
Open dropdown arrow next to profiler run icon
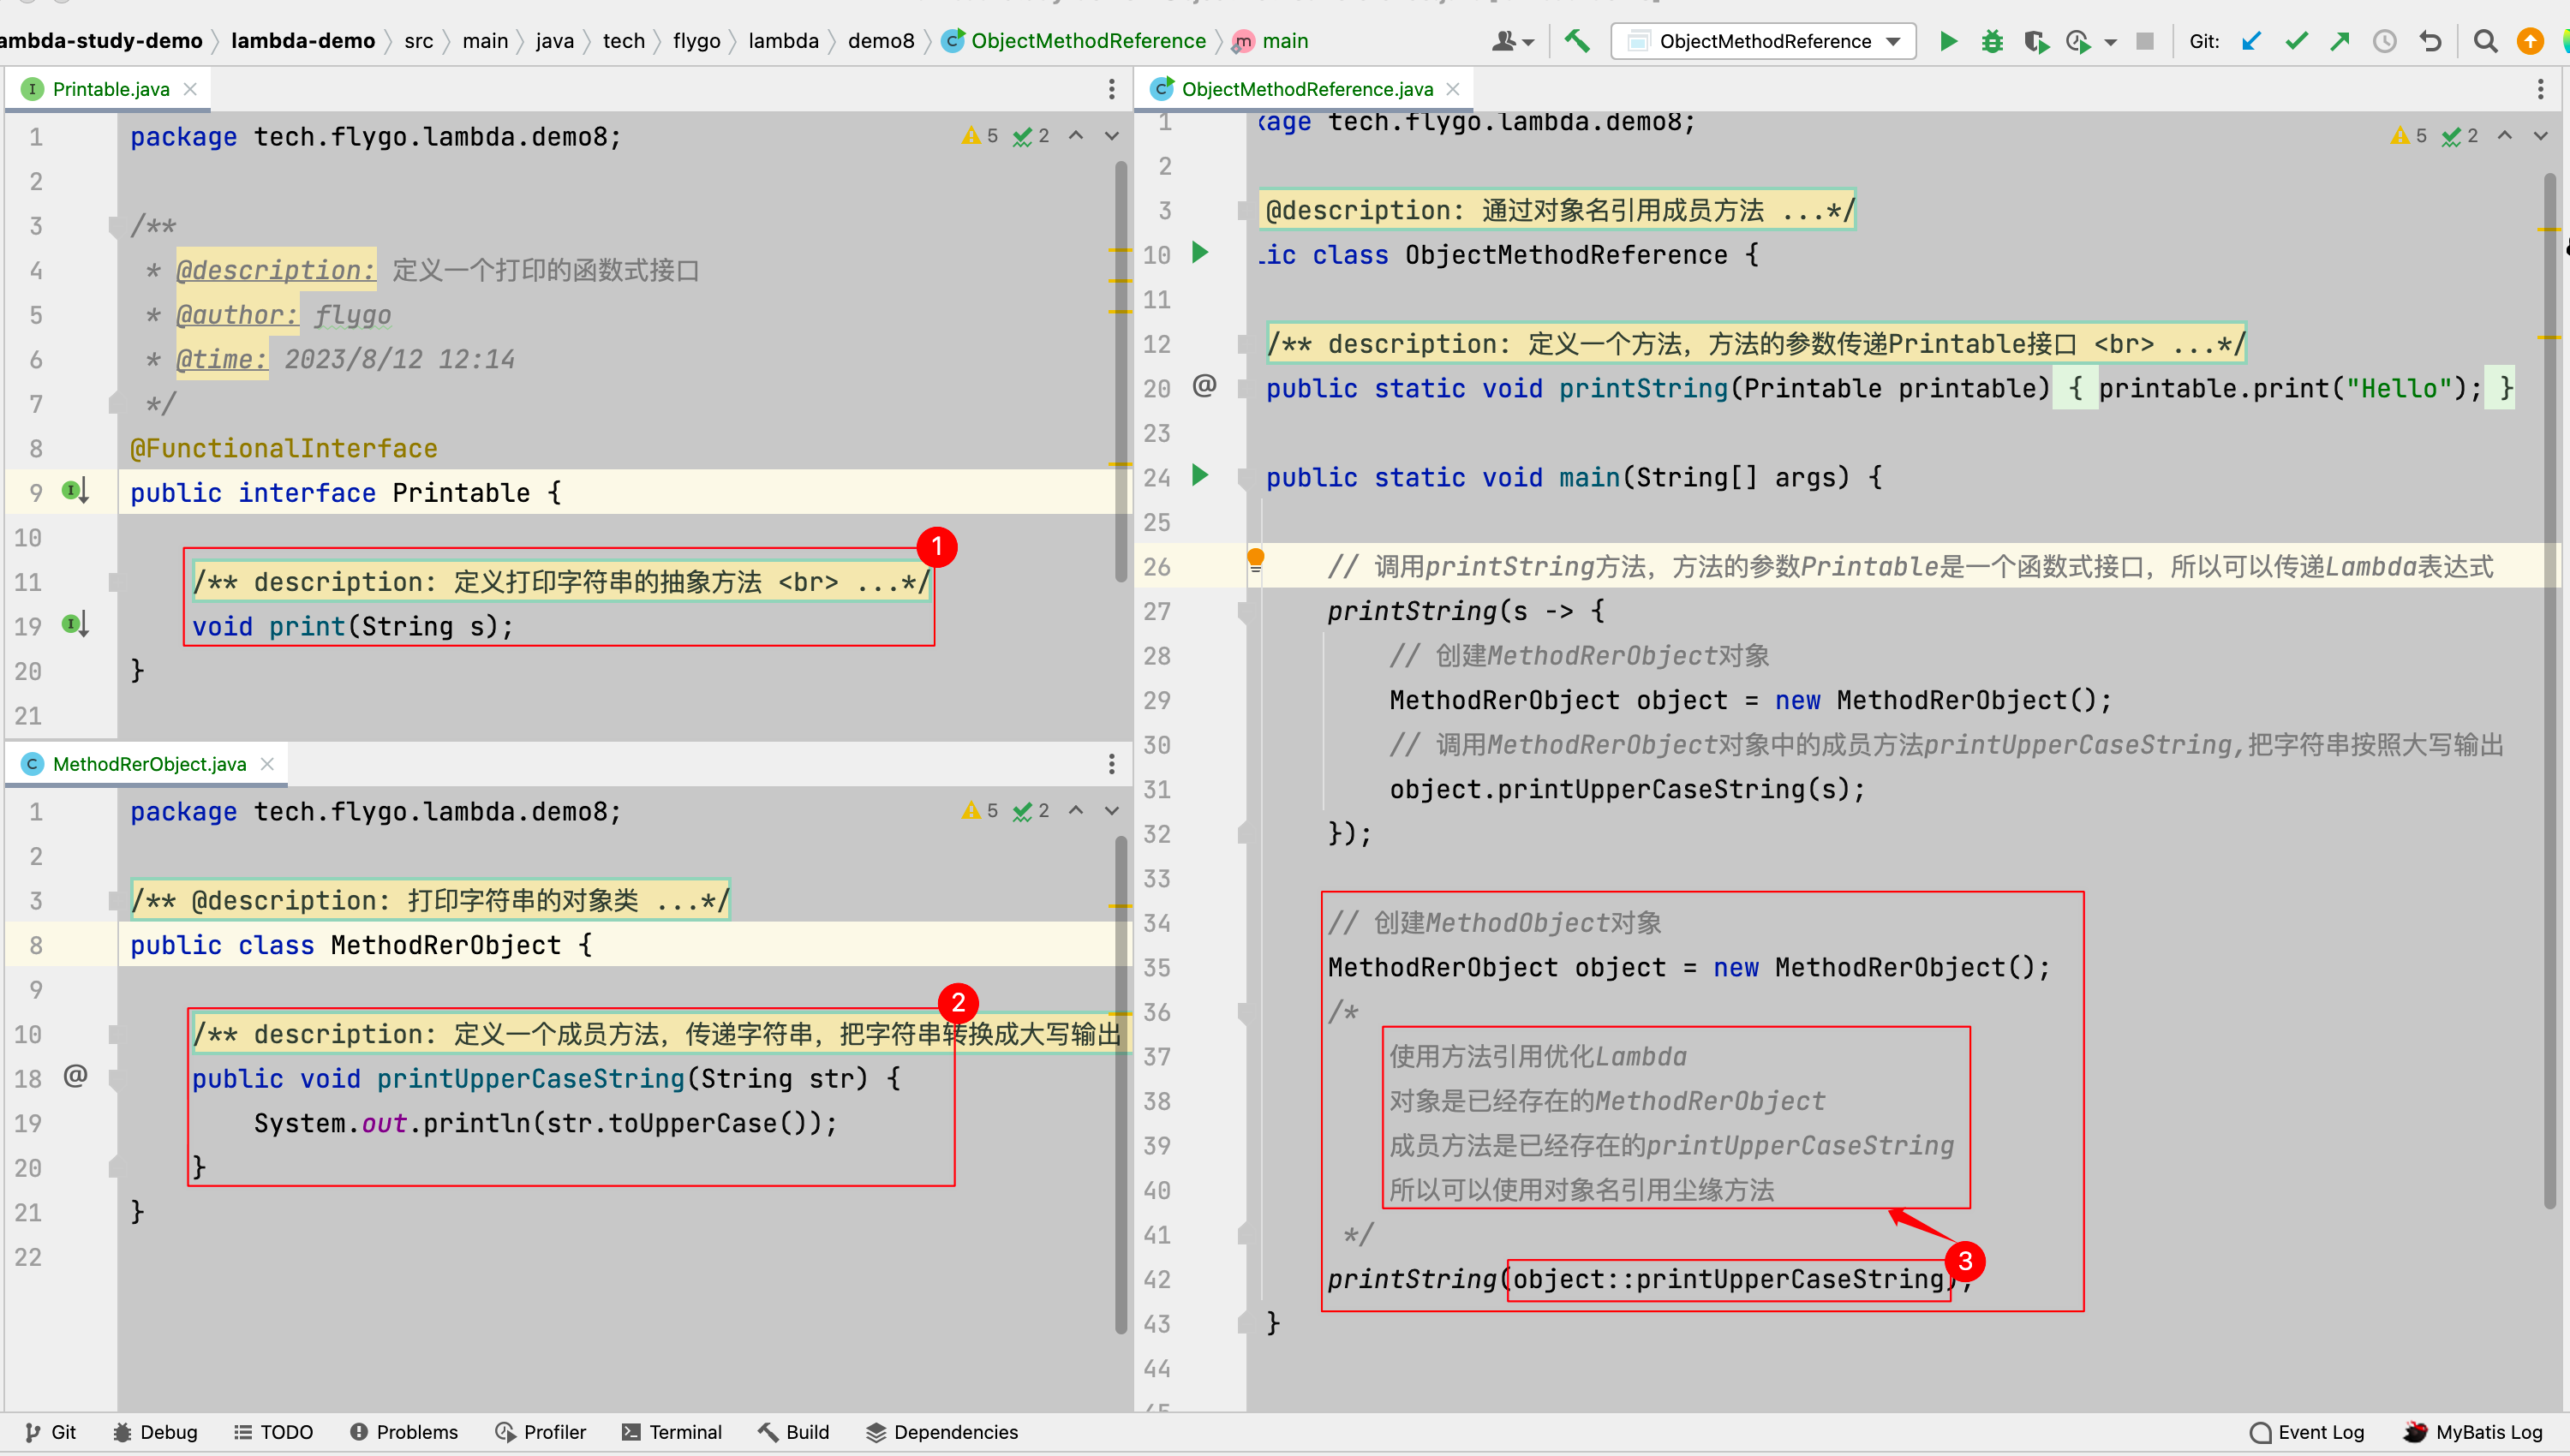click(2110, 42)
